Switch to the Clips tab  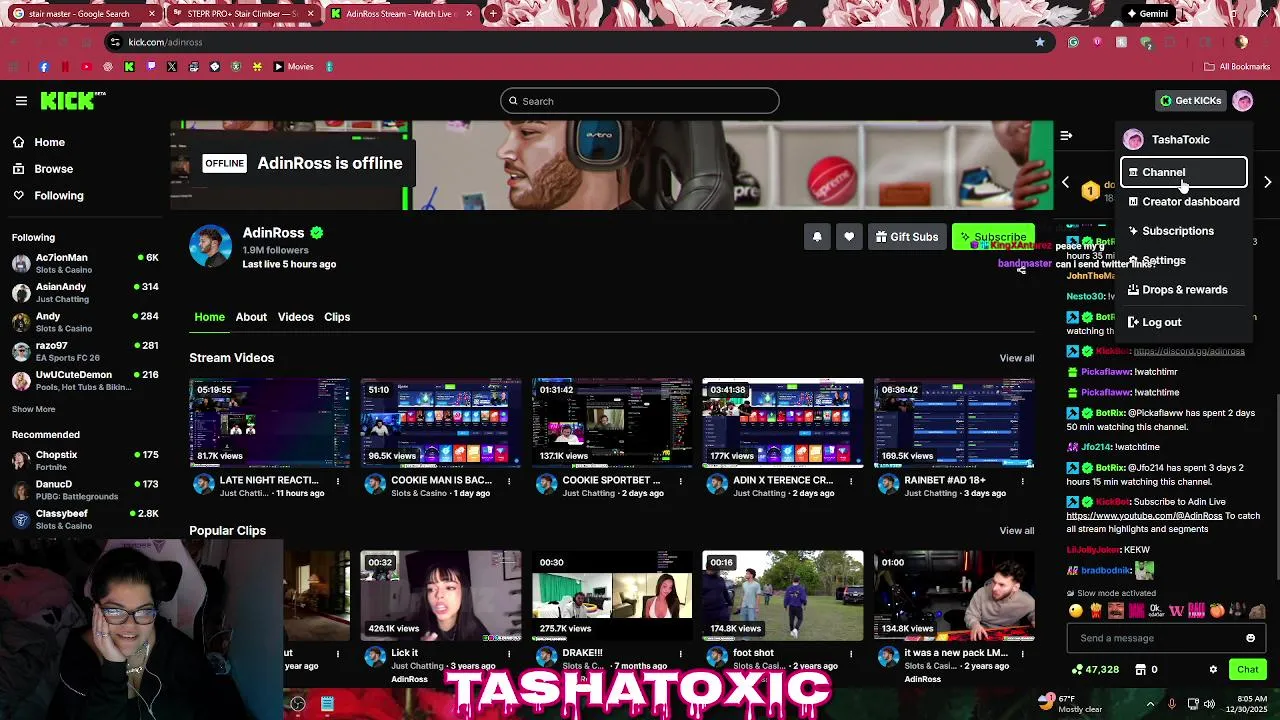click(x=337, y=317)
